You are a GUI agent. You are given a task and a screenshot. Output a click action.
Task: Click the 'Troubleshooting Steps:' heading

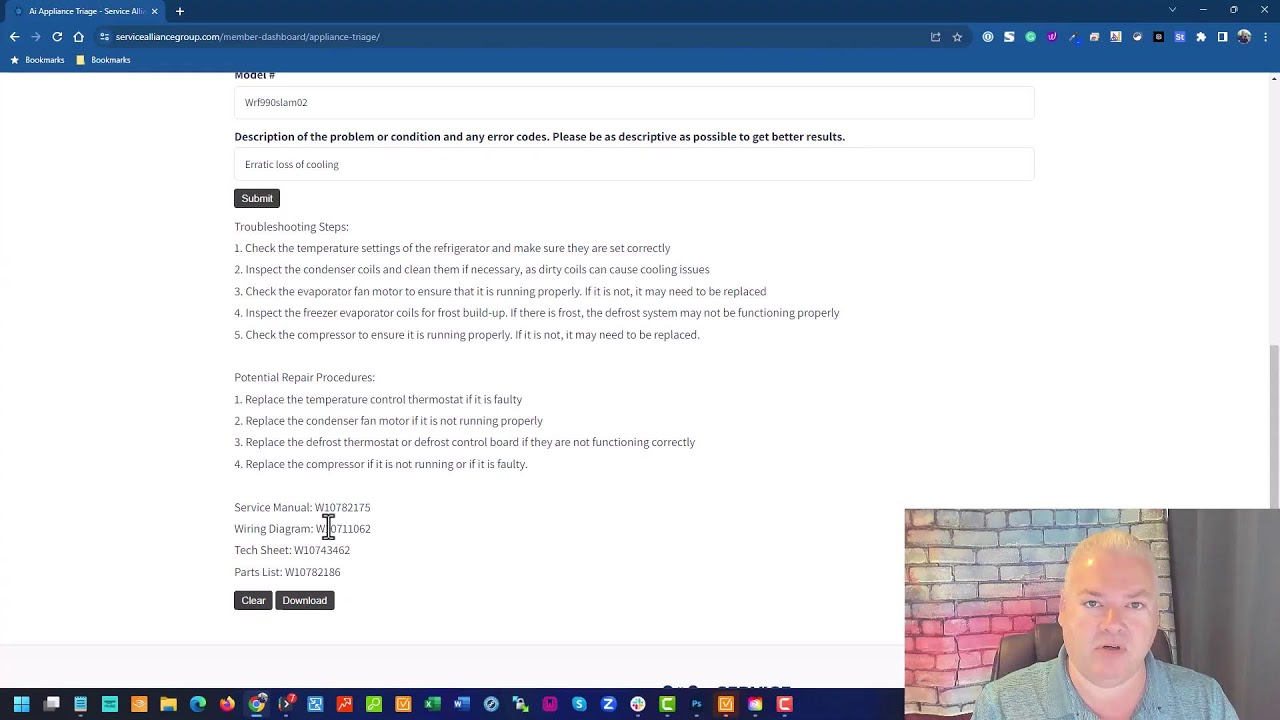291,227
